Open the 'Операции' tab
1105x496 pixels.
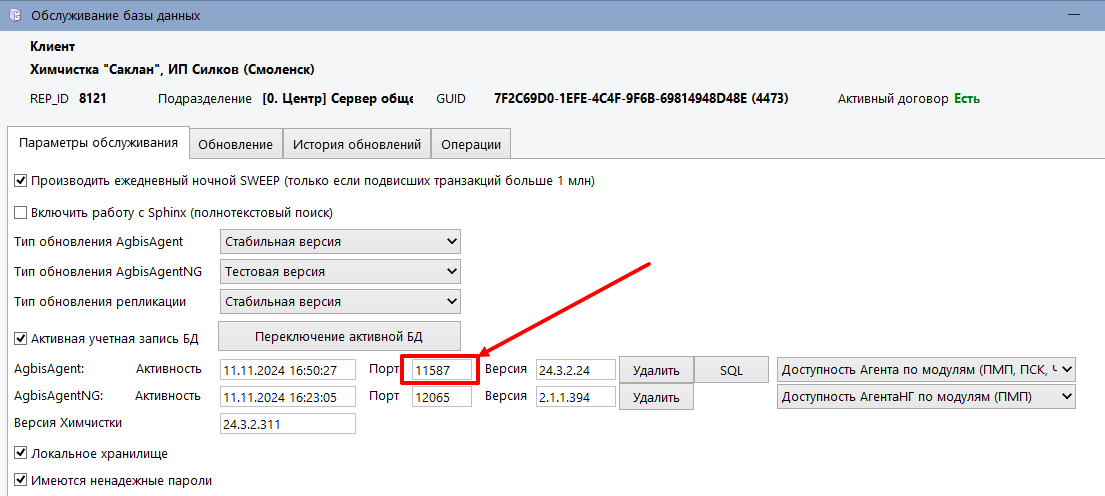(x=471, y=144)
